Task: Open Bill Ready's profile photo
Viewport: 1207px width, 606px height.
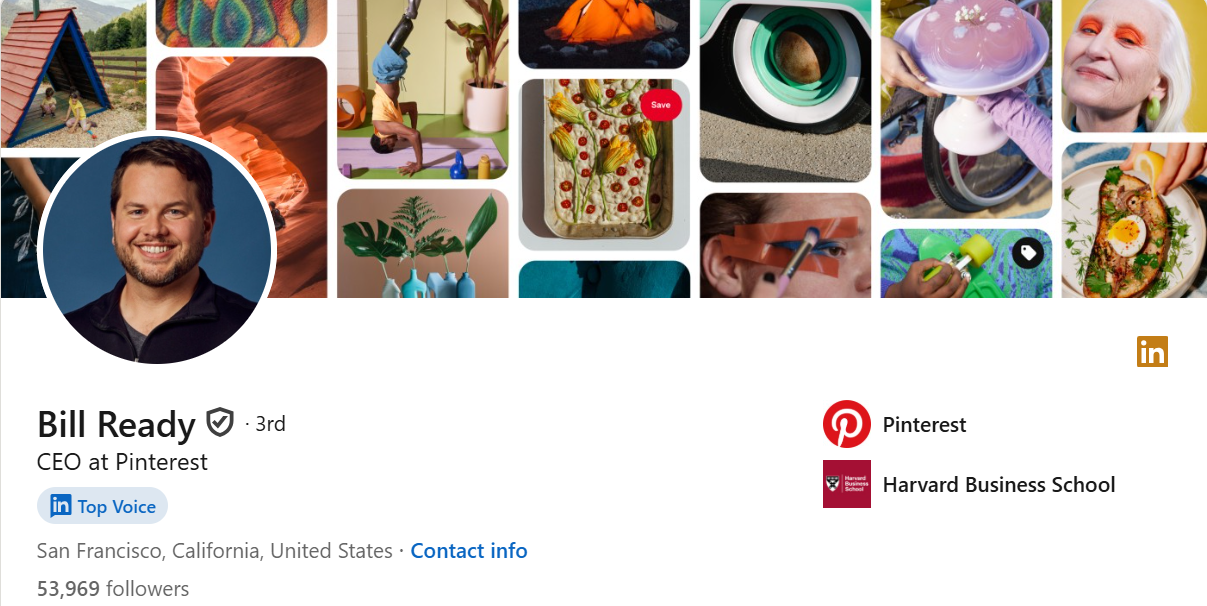Action: tap(156, 248)
